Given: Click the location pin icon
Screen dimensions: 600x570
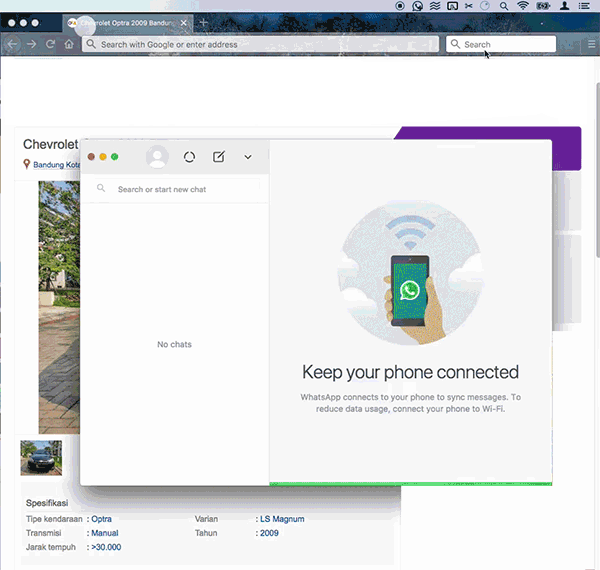Looking at the screenshot, I should (x=26, y=164).
